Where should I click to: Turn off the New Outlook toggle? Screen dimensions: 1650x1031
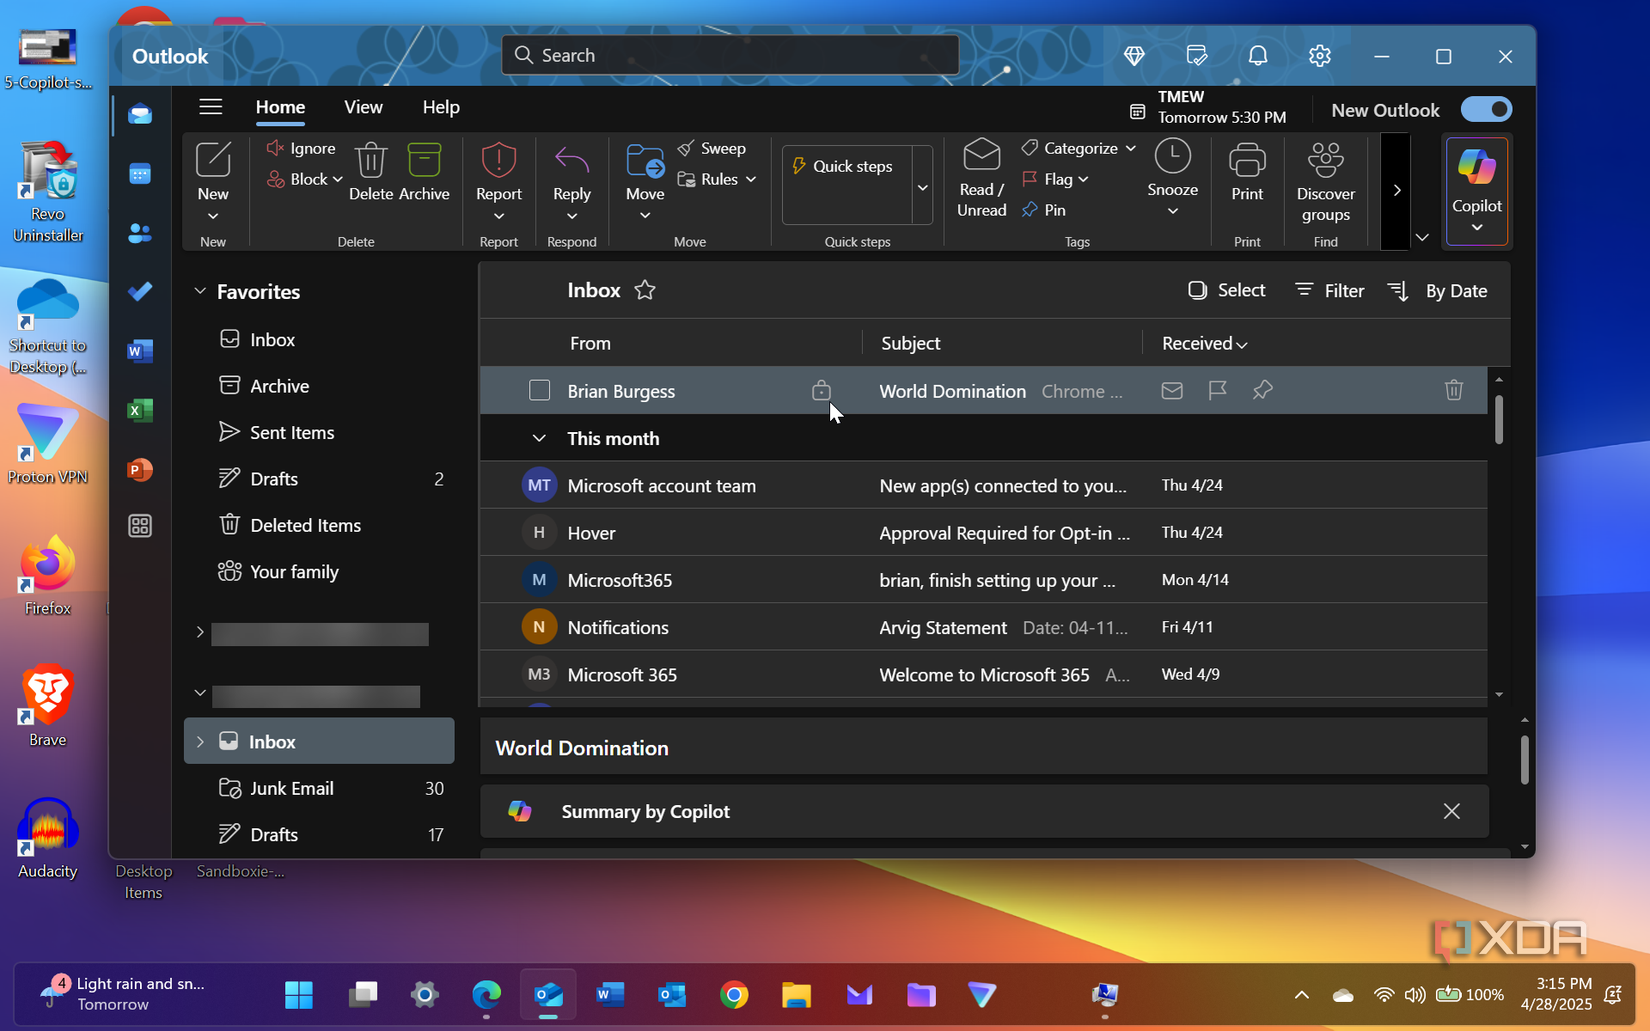[1486, 110]
